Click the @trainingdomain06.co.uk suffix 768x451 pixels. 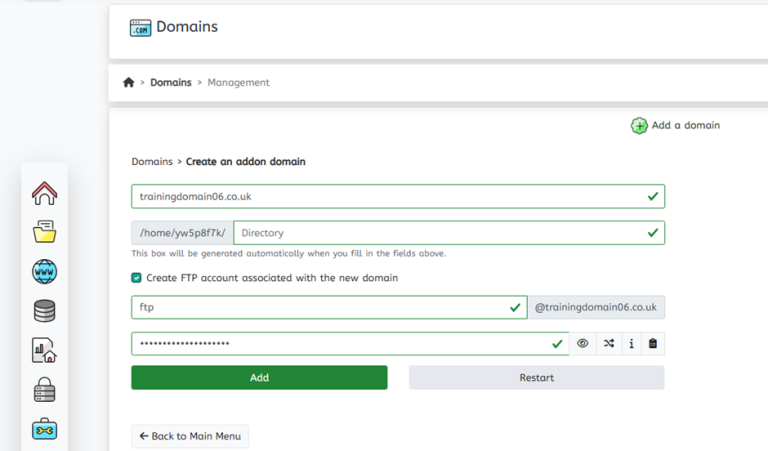click(596, 307)
